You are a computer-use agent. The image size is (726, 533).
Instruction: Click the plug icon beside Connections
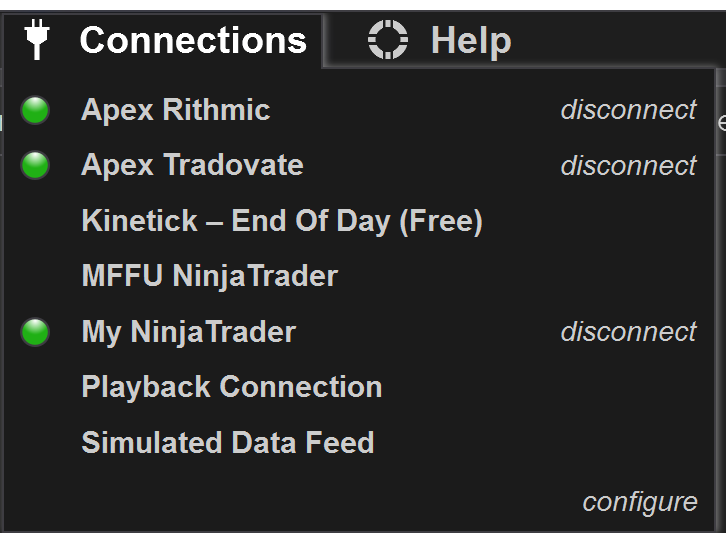pyautogui.click(x=37, y=40)
